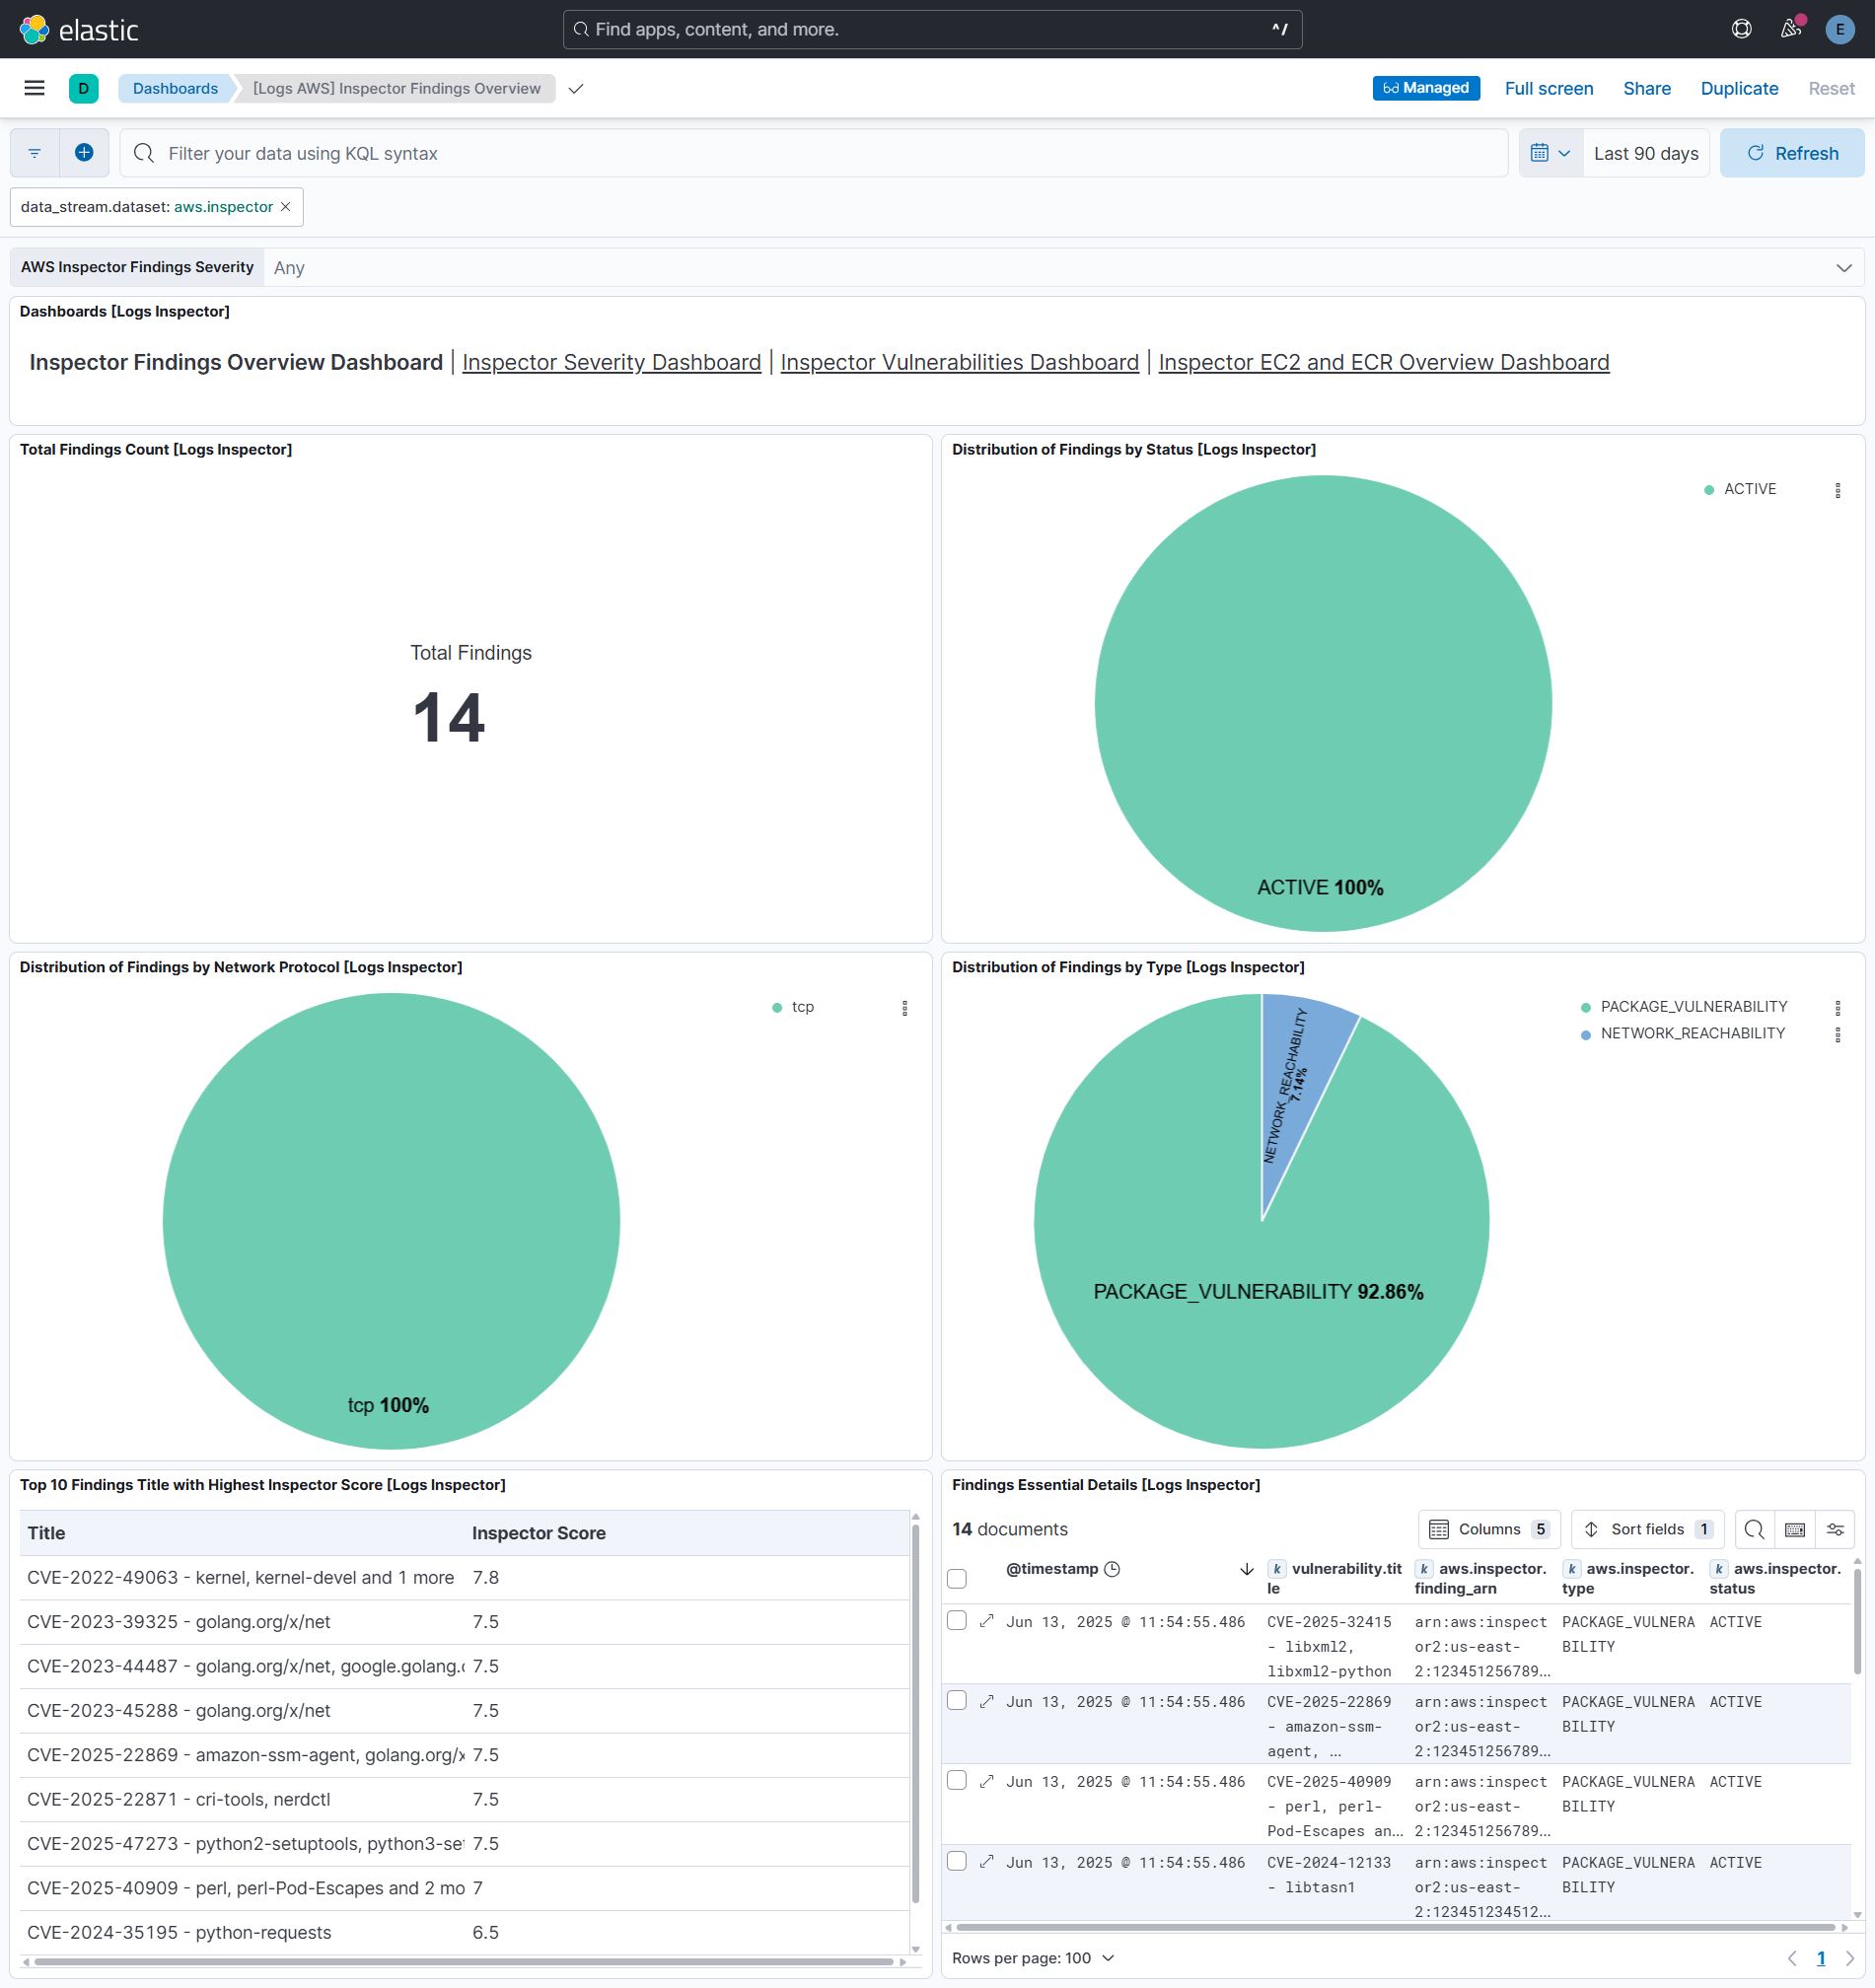Open the help menu in the top bar
Viewport: 1875px width, 1988px height.
1741,29
